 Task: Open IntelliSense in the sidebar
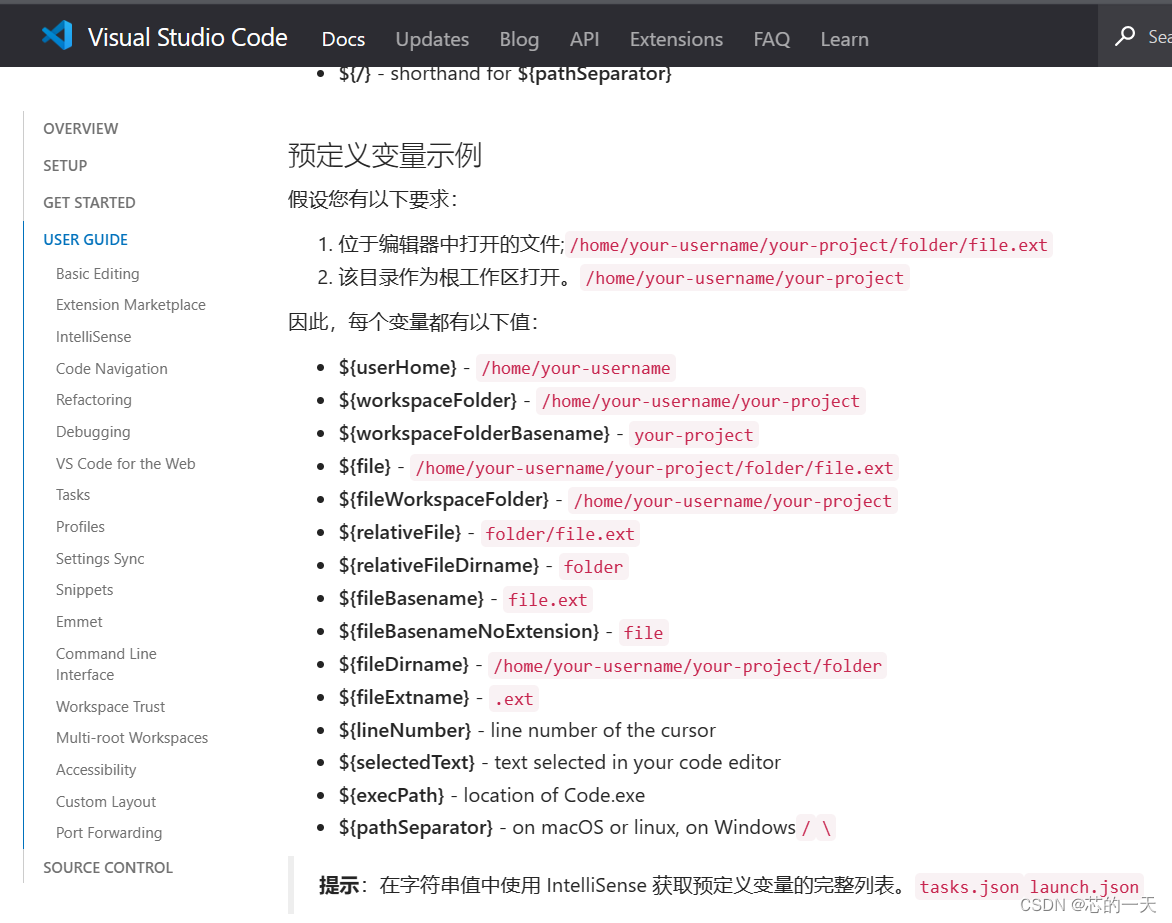click(93, 337)
